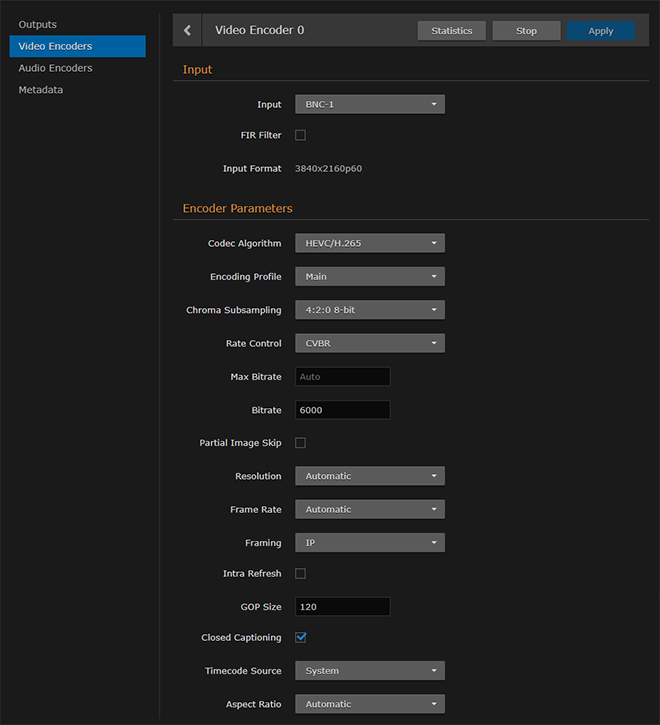Open Outputs in the sidebar
660x725 pixels.
pyautogui.click(x=38, y=24)
